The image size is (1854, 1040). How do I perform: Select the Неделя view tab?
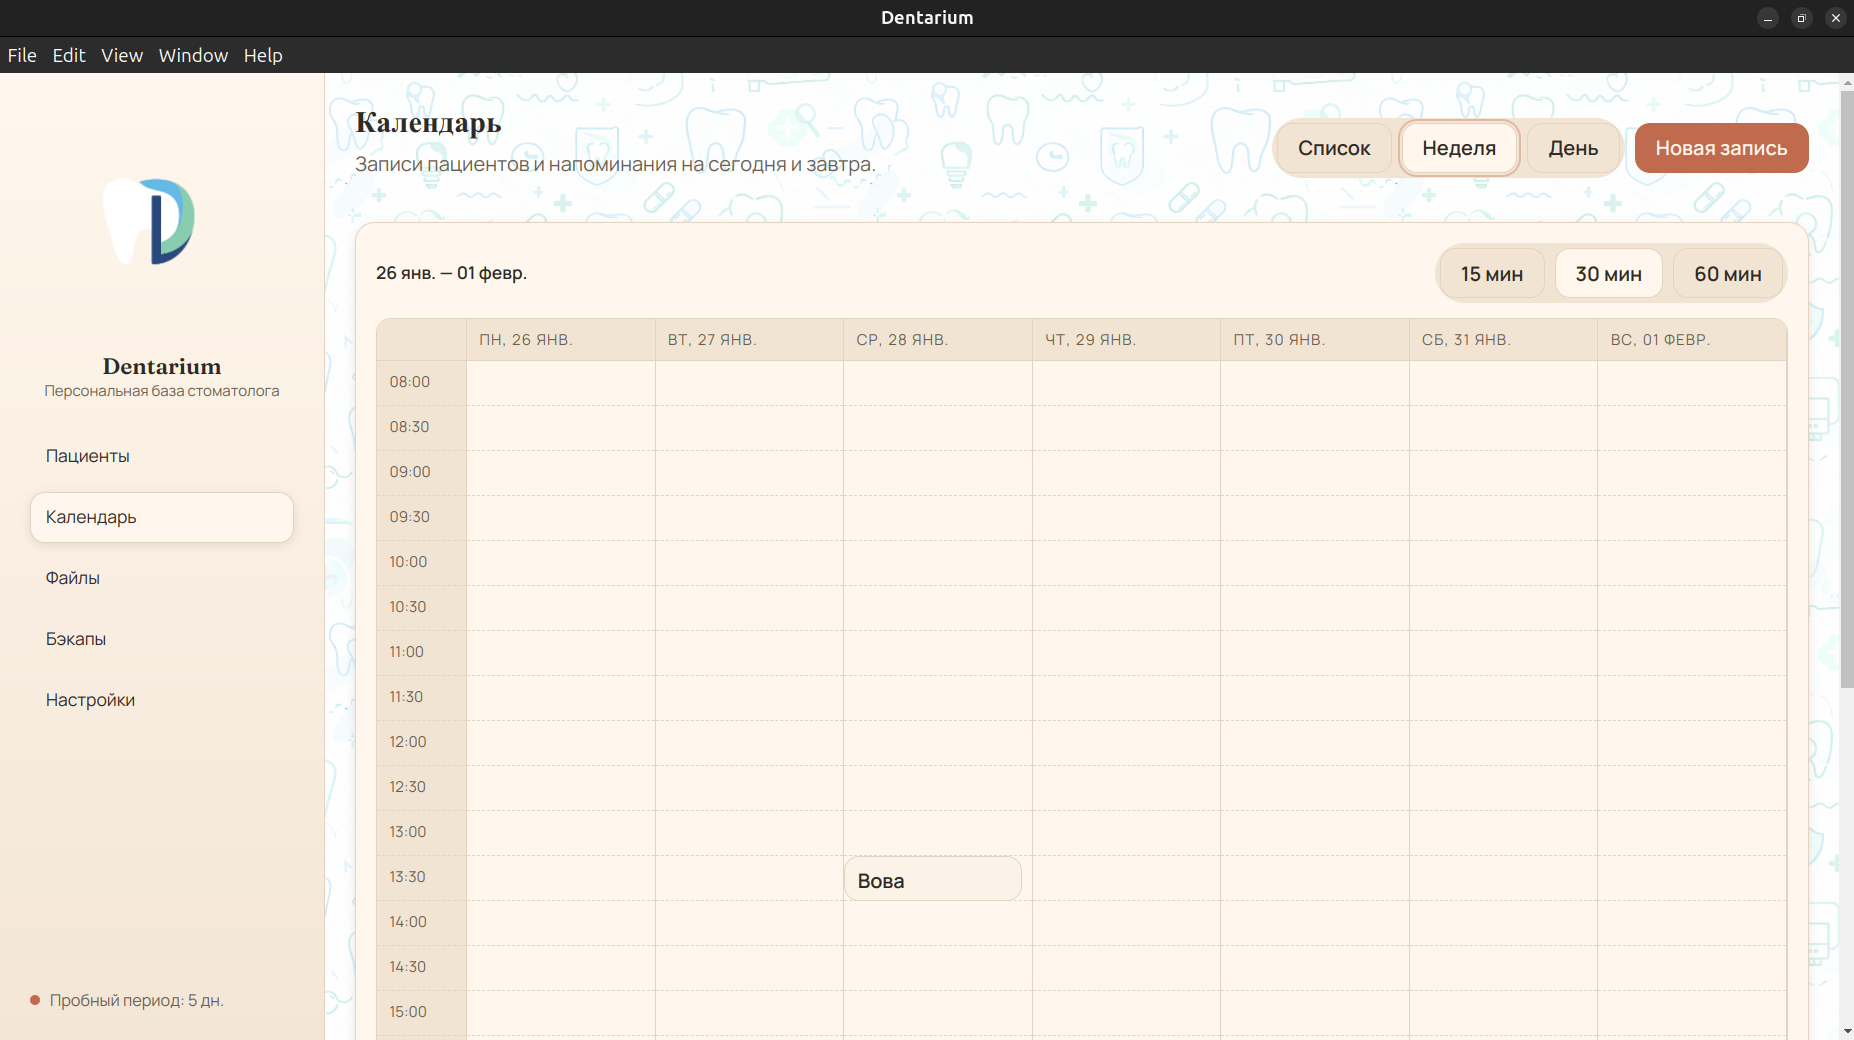pyautogui.click(x=1458, y=148)
